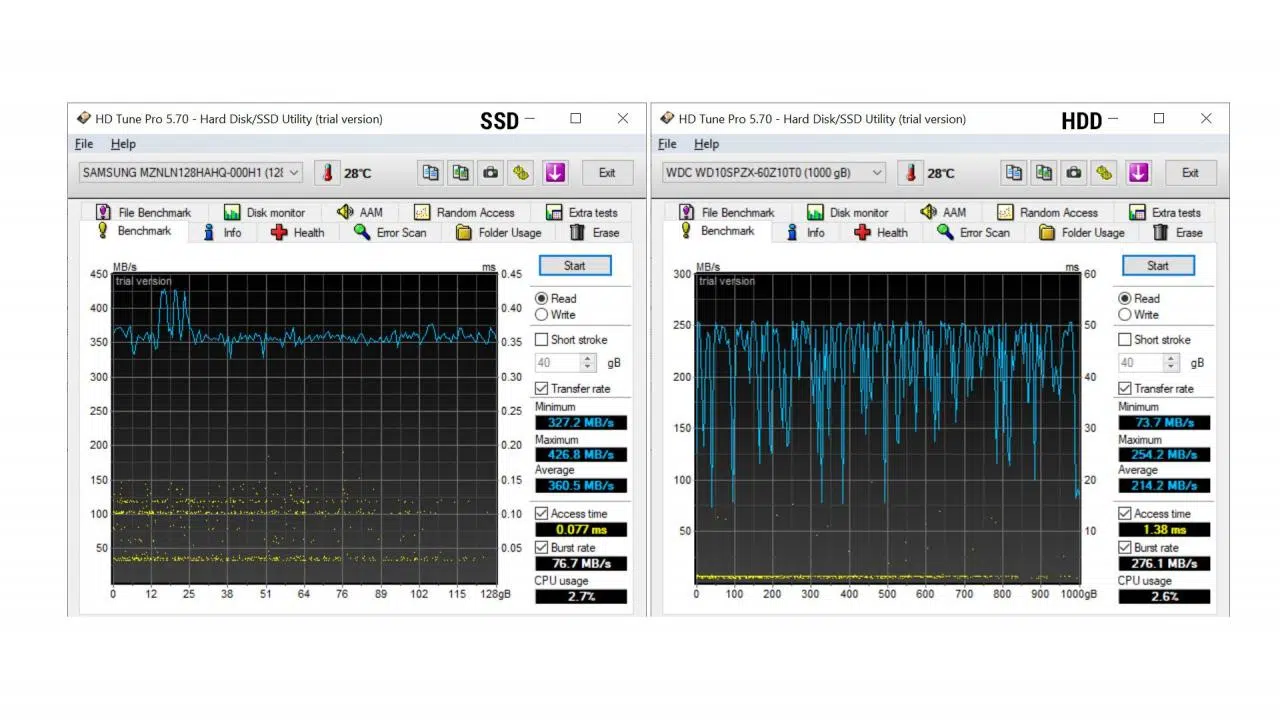1280x720 pixels.
Task: Open Erase tab in SSD window
Action: 594,233
